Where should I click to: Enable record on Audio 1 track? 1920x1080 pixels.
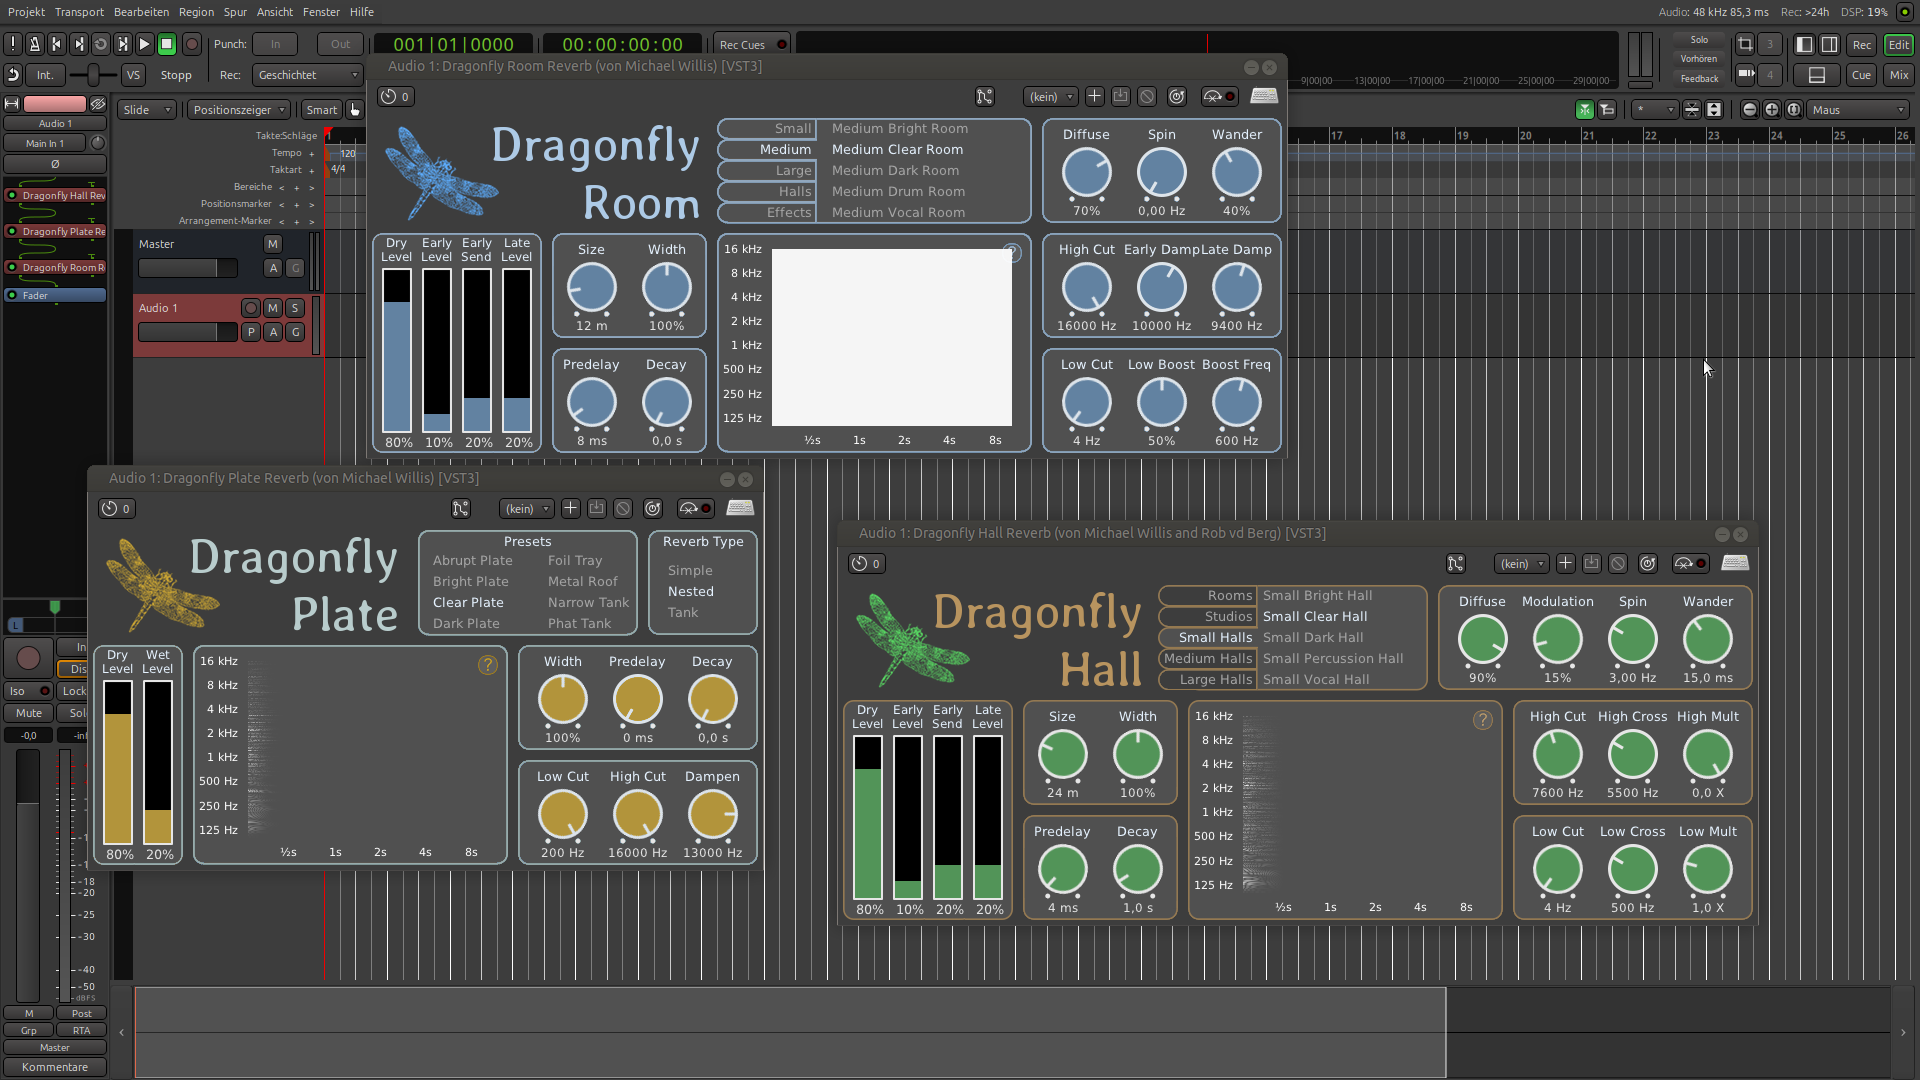251,308
